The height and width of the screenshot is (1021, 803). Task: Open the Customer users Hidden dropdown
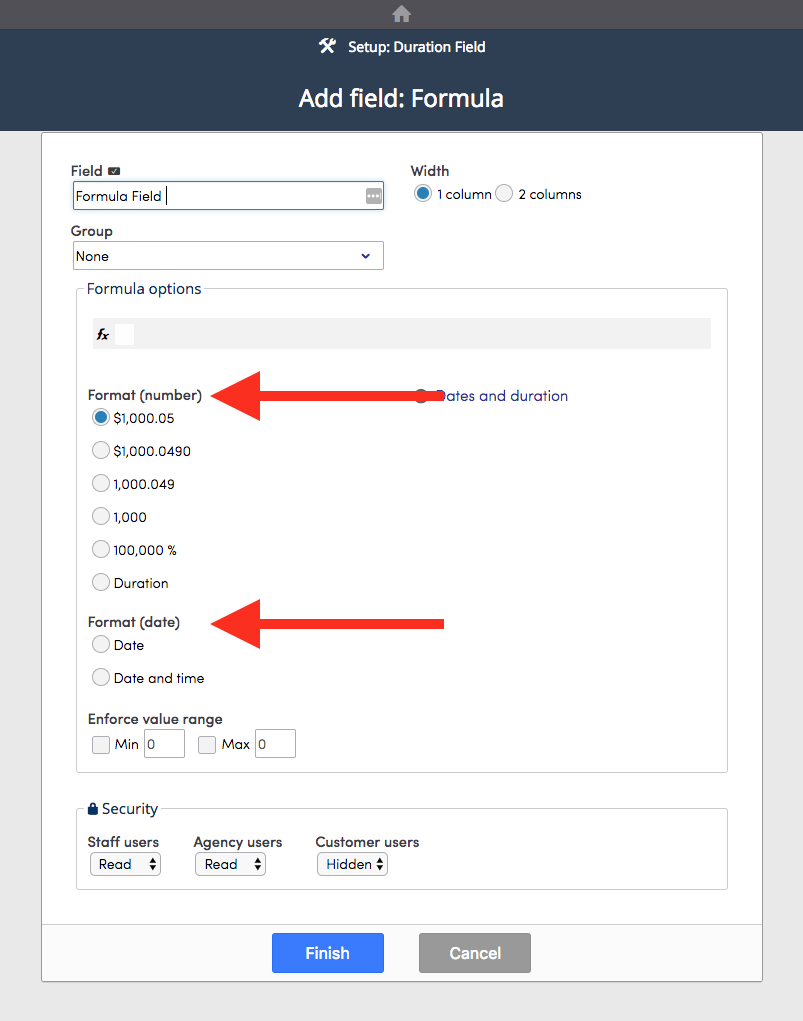[352, 864]
